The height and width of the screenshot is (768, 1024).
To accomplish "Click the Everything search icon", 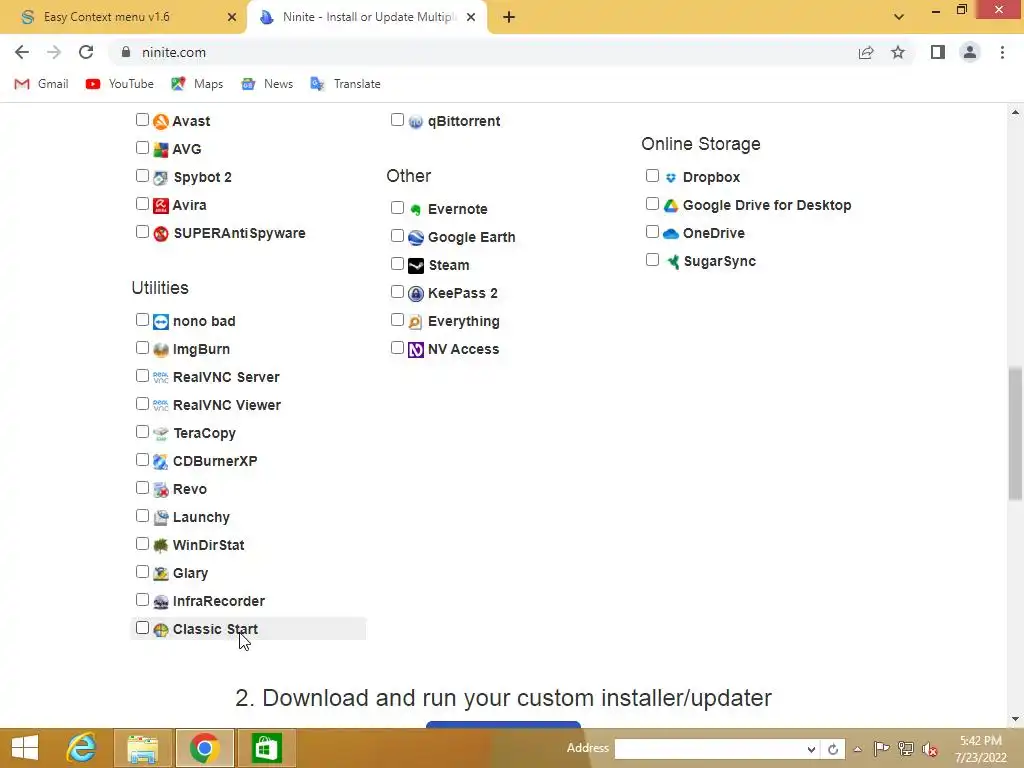I will click(x=416, y=322).
